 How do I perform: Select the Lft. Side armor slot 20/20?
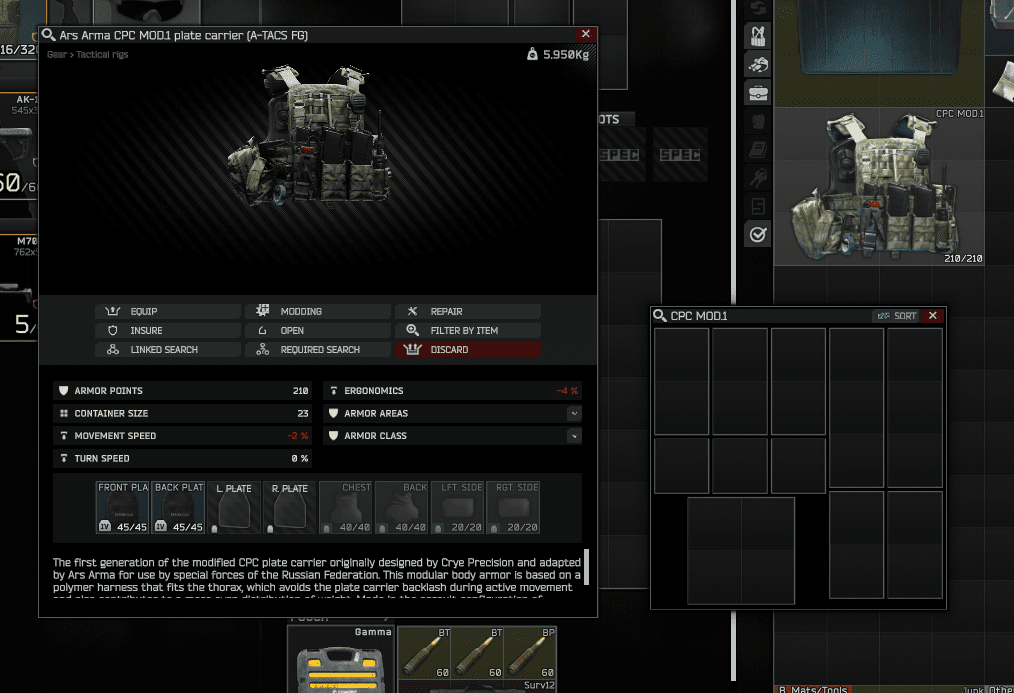coord(457,507)
